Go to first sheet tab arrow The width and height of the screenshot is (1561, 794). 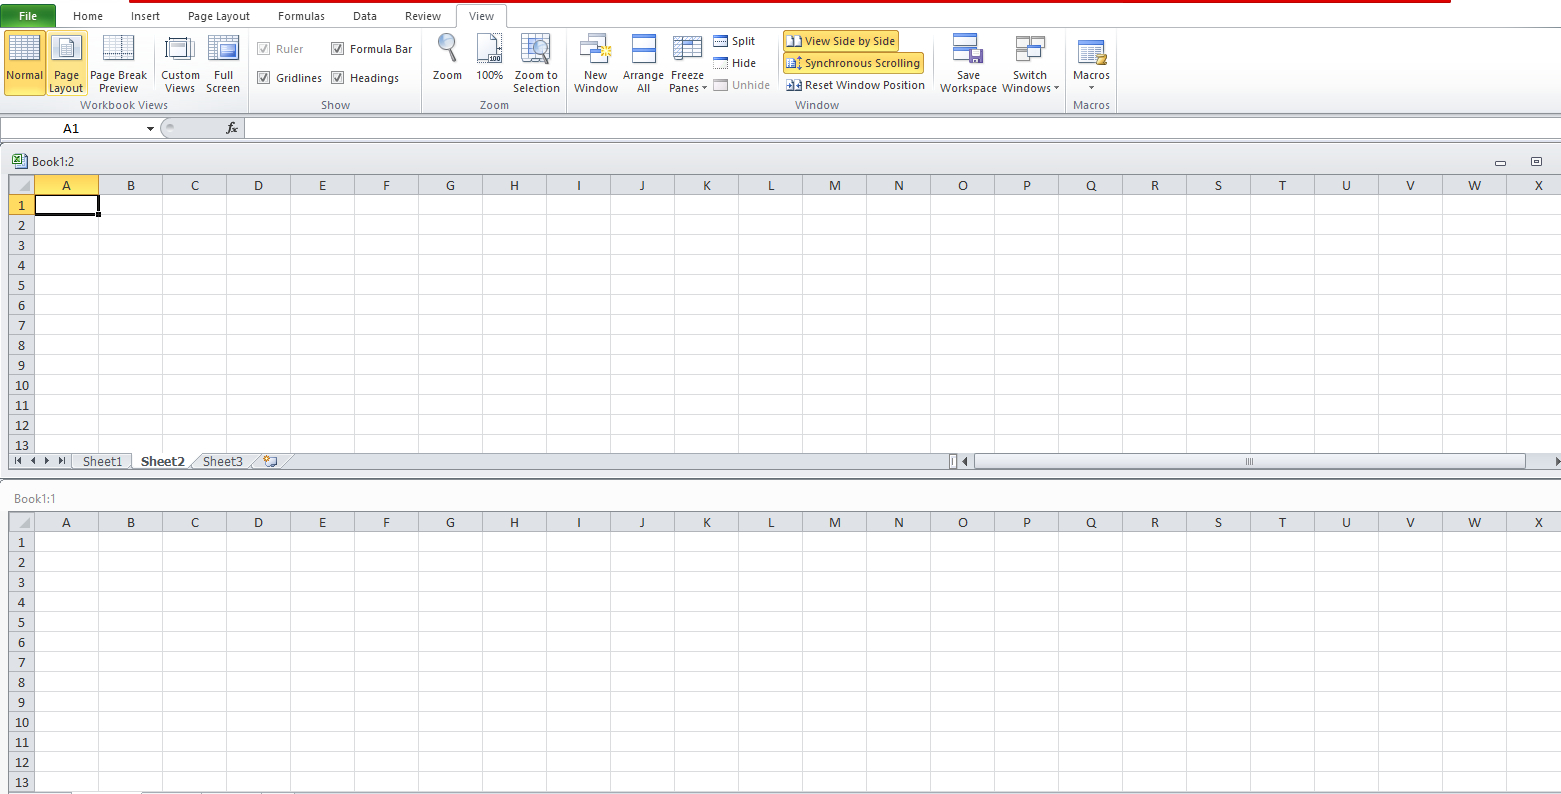(18, 461)
